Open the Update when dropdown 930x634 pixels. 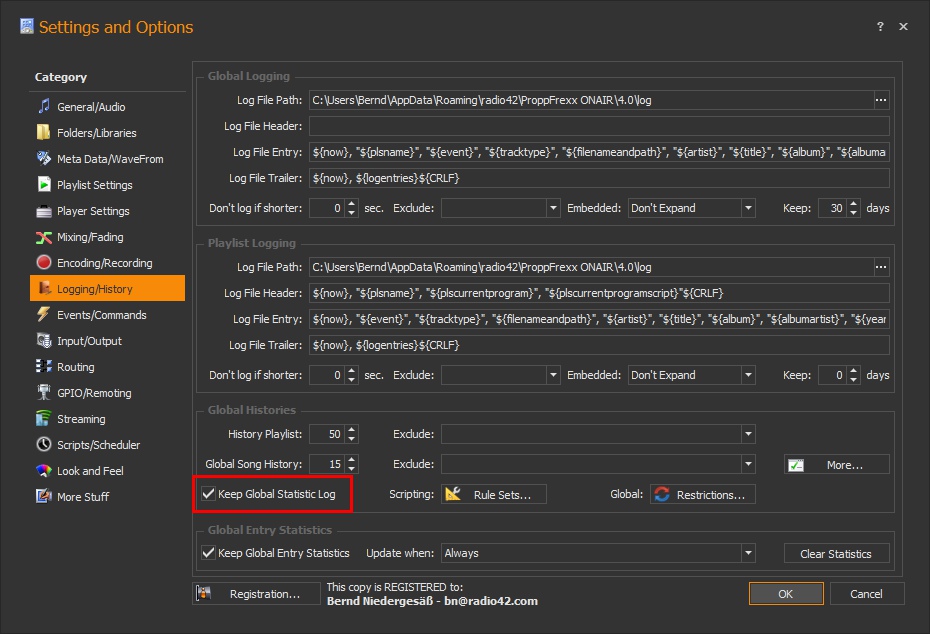(747, 553)
